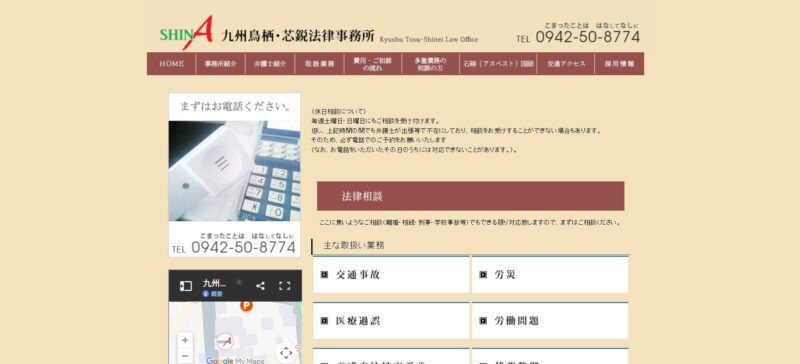Click the sidebar phone number below photo
Viewport: 800px width, 364px height.
pyautogui.click(x=243, y=248)
